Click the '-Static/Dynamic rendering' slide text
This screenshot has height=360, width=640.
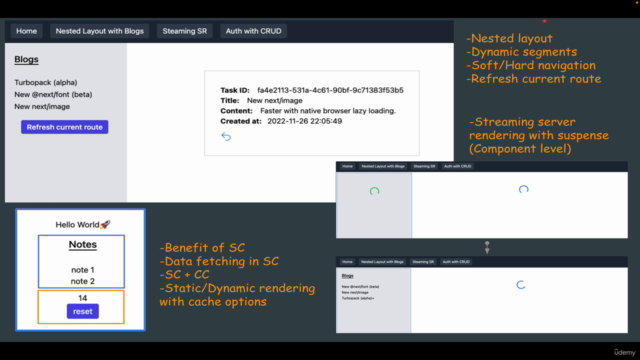237,289
